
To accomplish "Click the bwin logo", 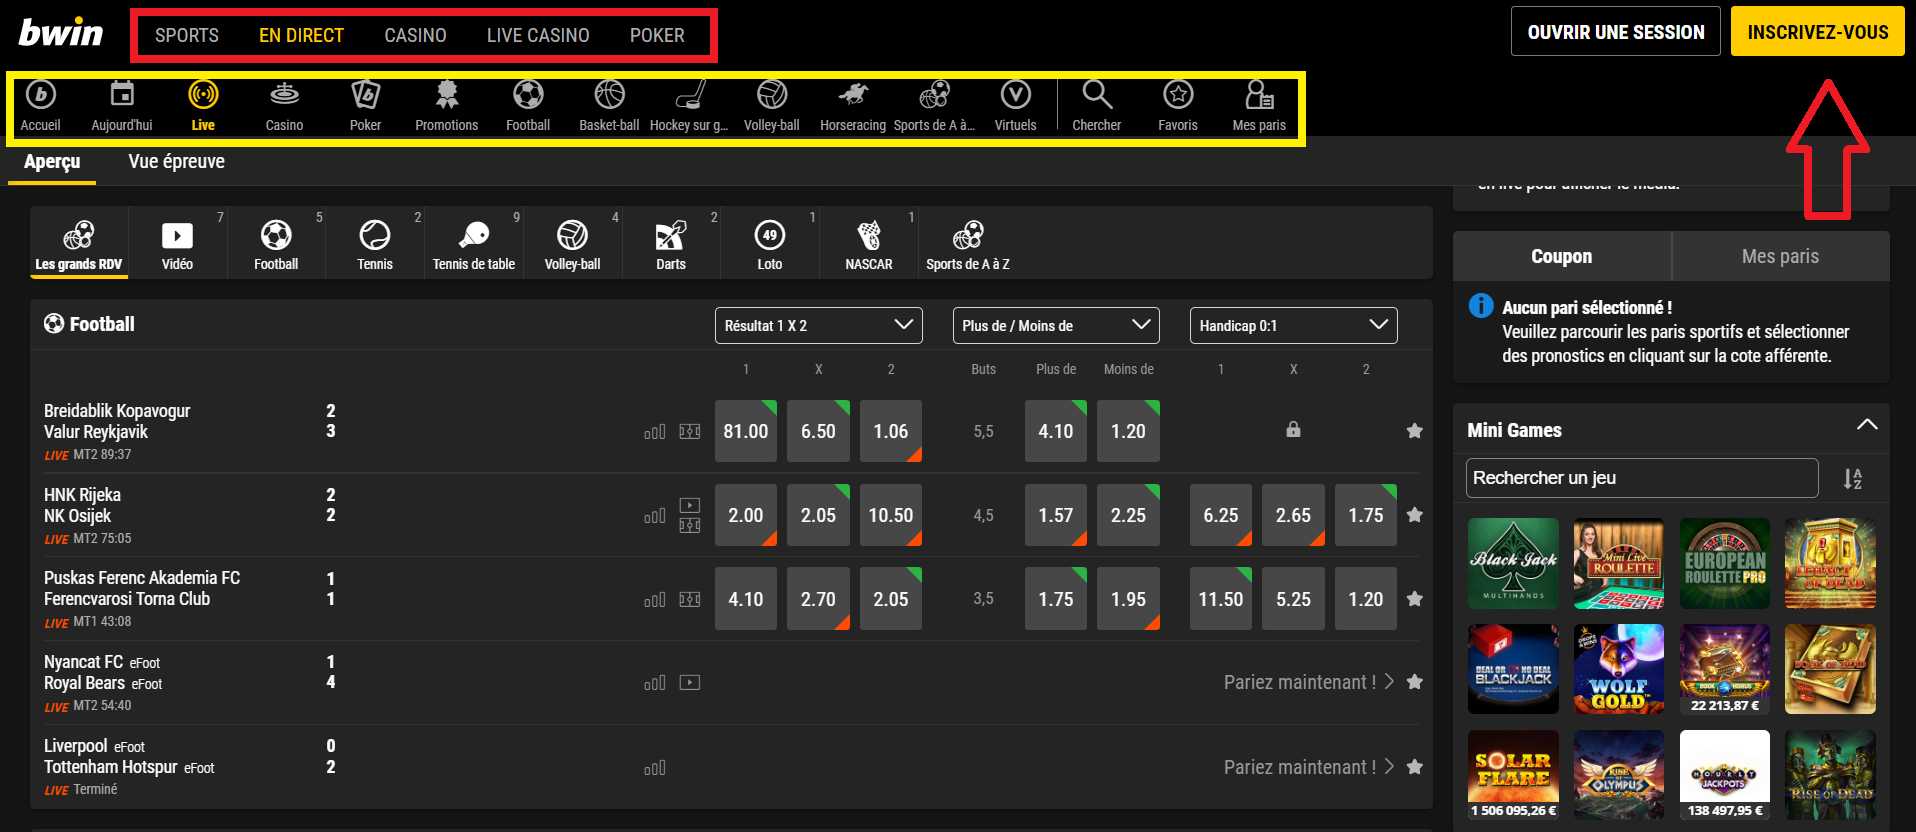I will [61, 33].
